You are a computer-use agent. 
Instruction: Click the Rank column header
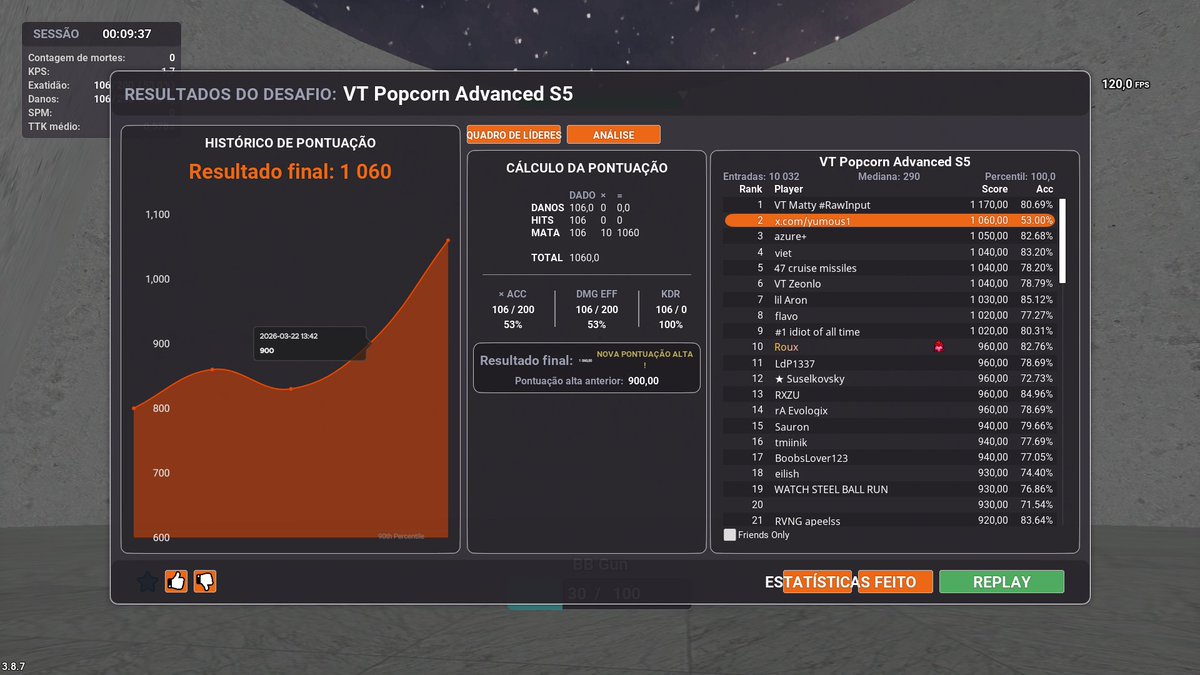click(x=750, y=189)
